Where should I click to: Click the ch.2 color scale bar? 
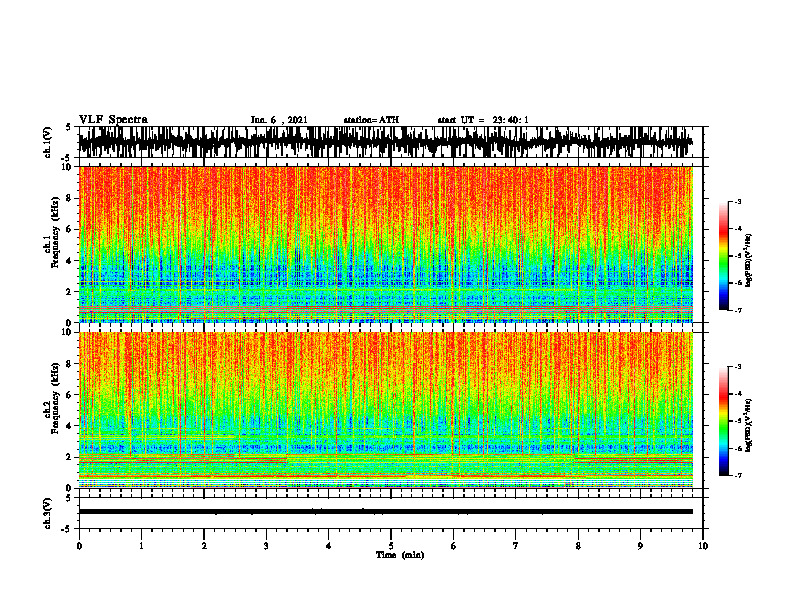[x=723, y=421]
